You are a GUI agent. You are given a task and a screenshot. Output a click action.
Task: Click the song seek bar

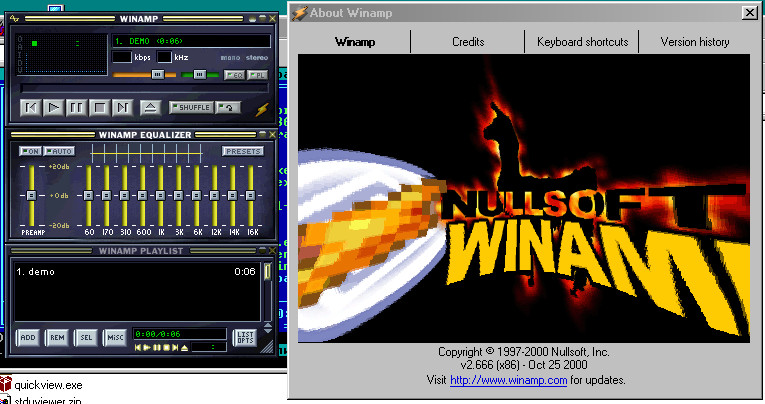pos(144,88)
